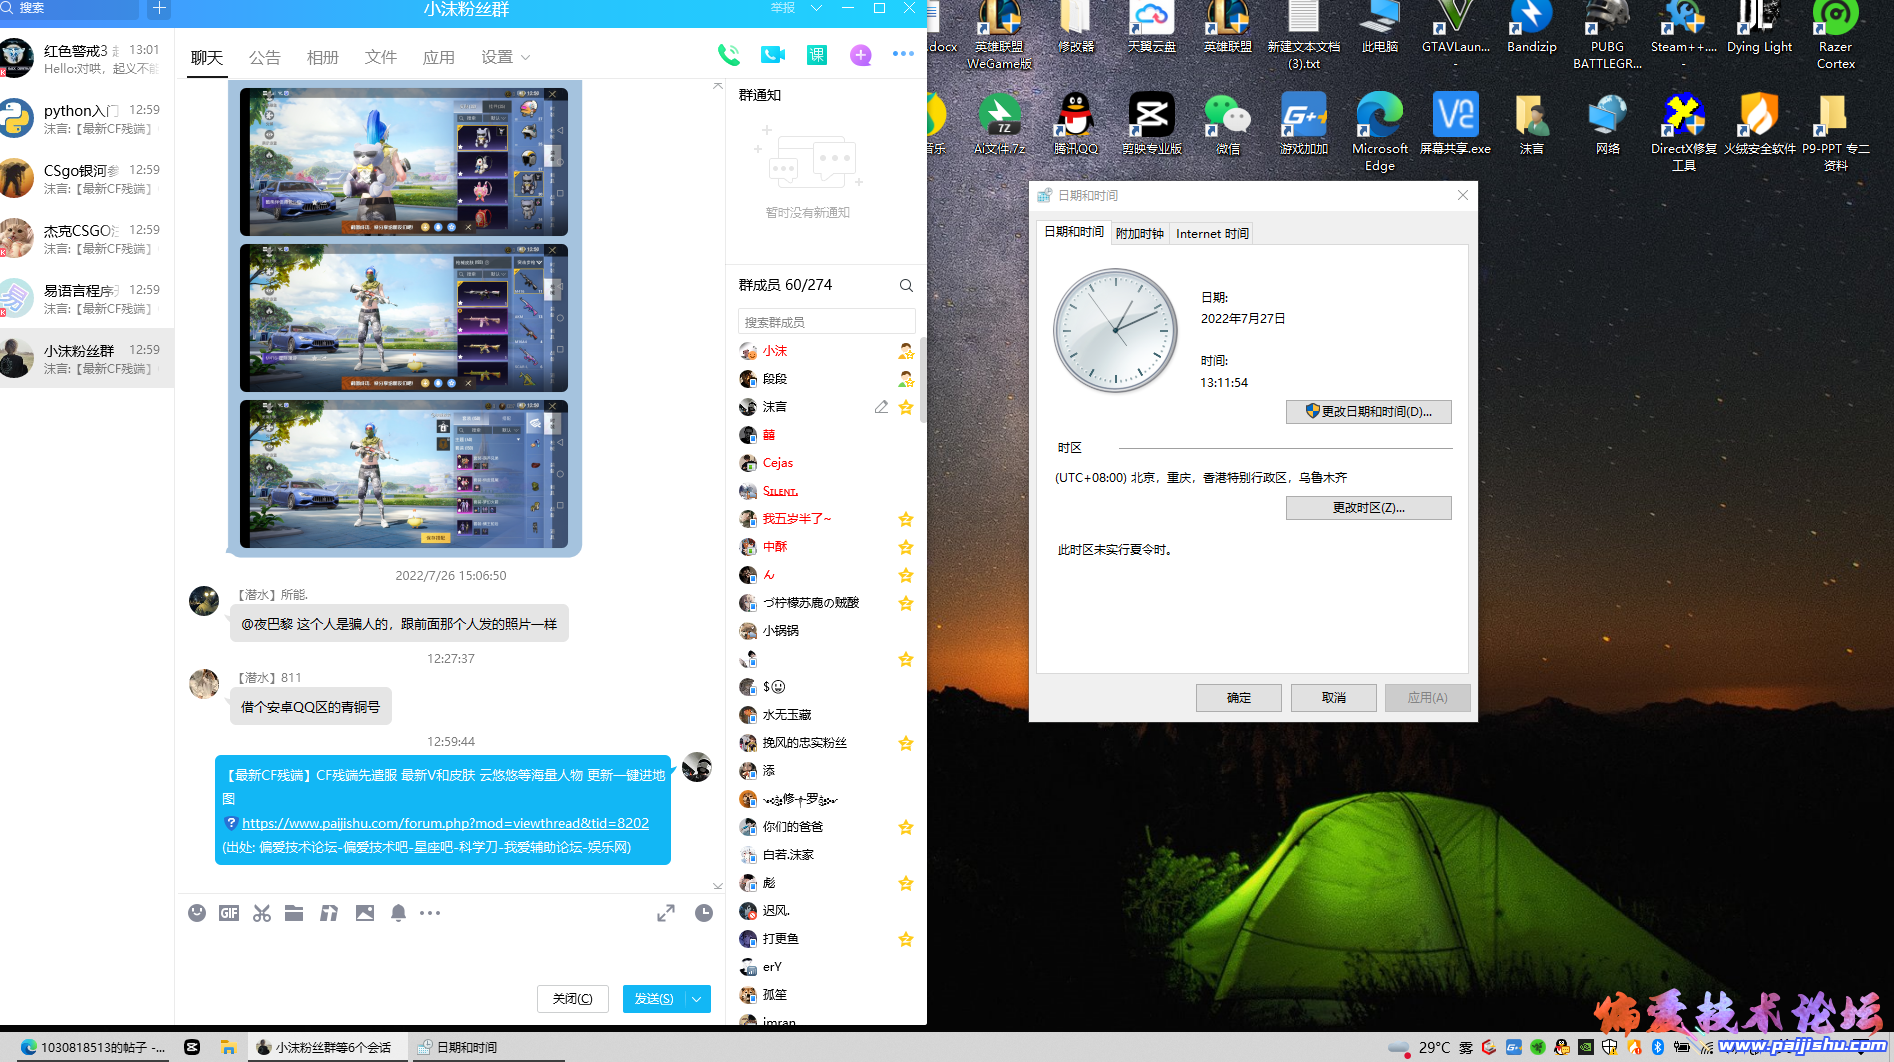Open the send button options arrow
Screen dimensions: 1894x1062
click(697, 999)
